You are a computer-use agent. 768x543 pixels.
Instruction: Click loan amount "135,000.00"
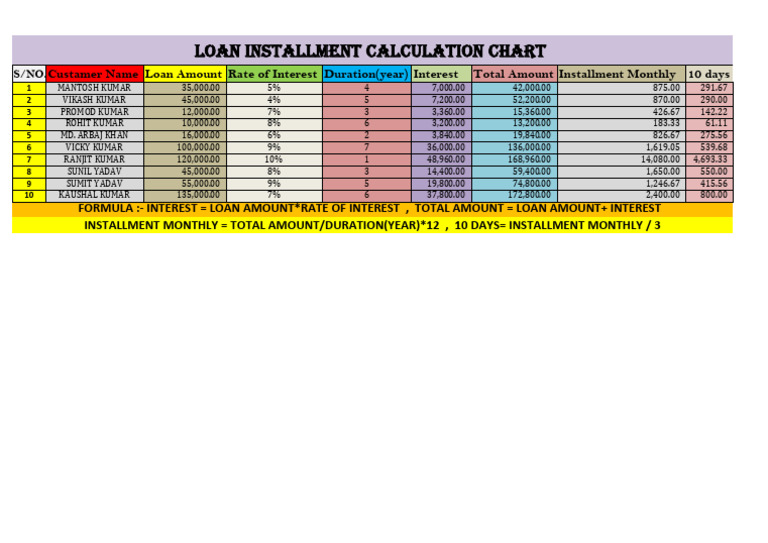[x=185, y=195]
